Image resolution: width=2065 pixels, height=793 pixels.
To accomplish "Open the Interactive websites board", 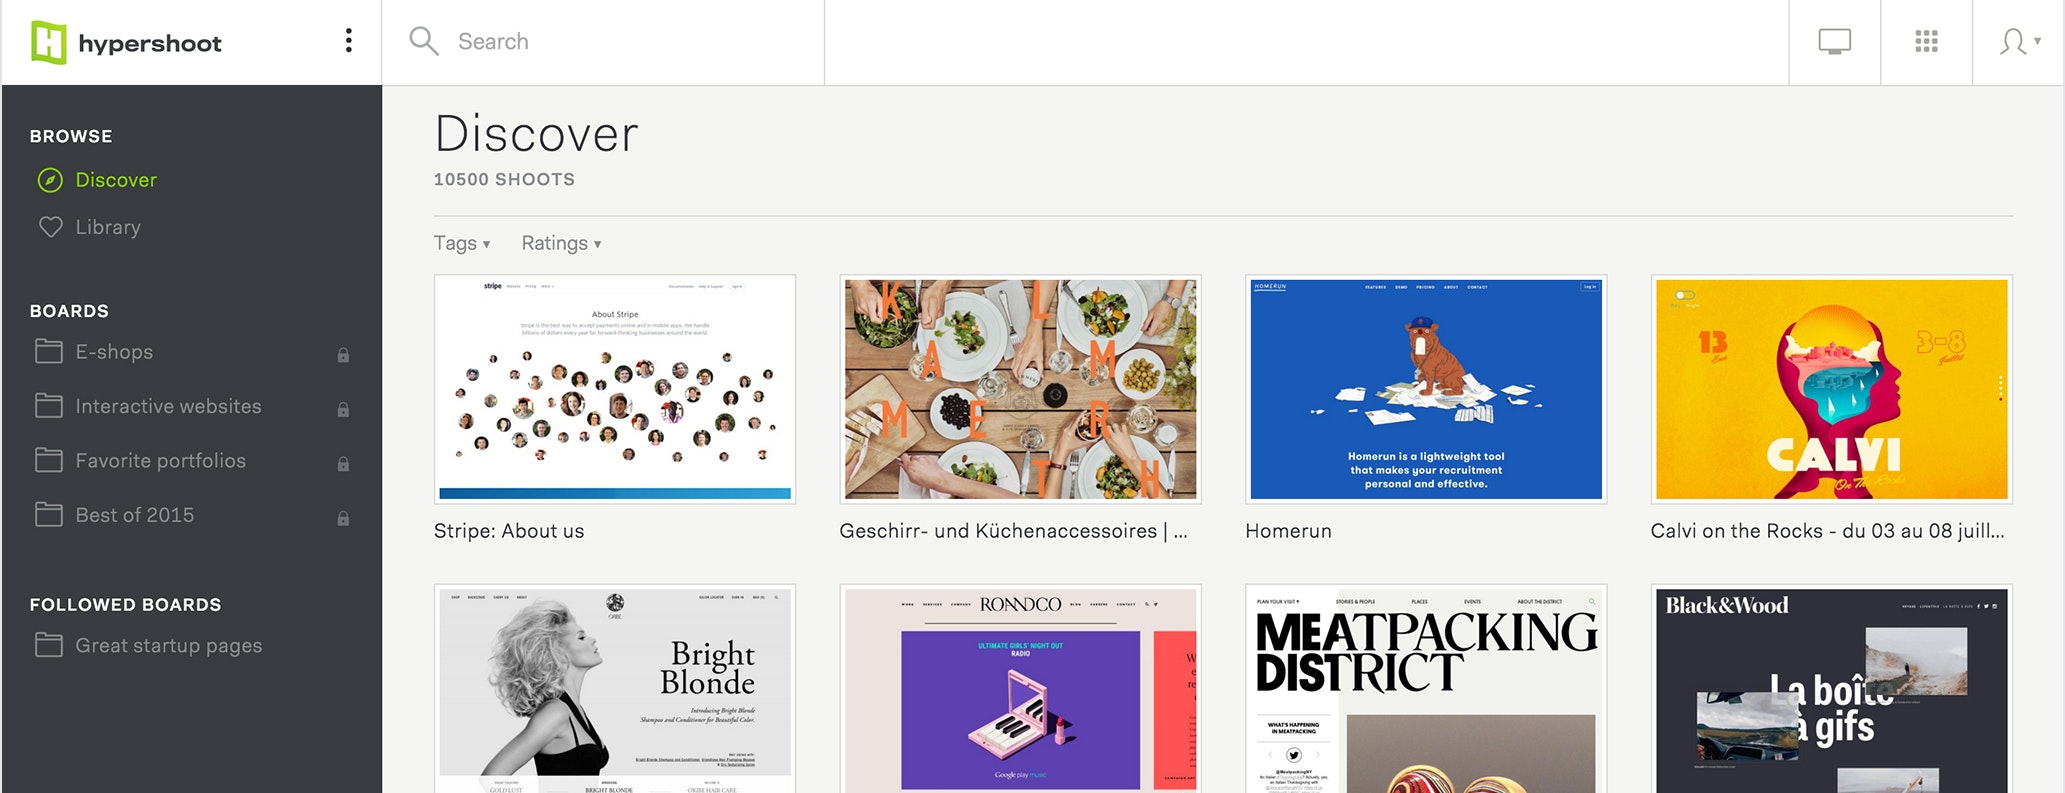I will pyautogui.click(x=168, y=406).
